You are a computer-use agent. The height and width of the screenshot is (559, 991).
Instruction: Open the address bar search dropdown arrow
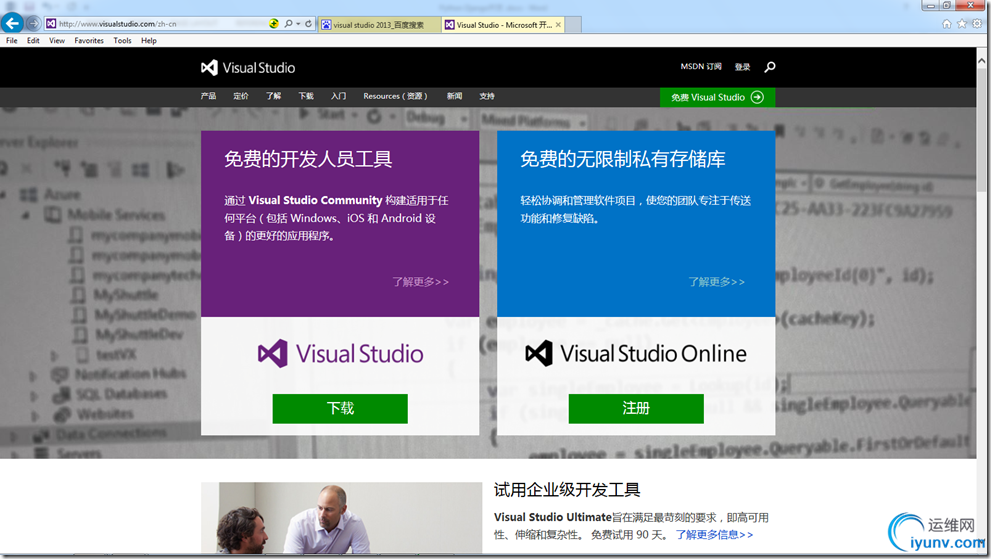(x=298, y=24)
